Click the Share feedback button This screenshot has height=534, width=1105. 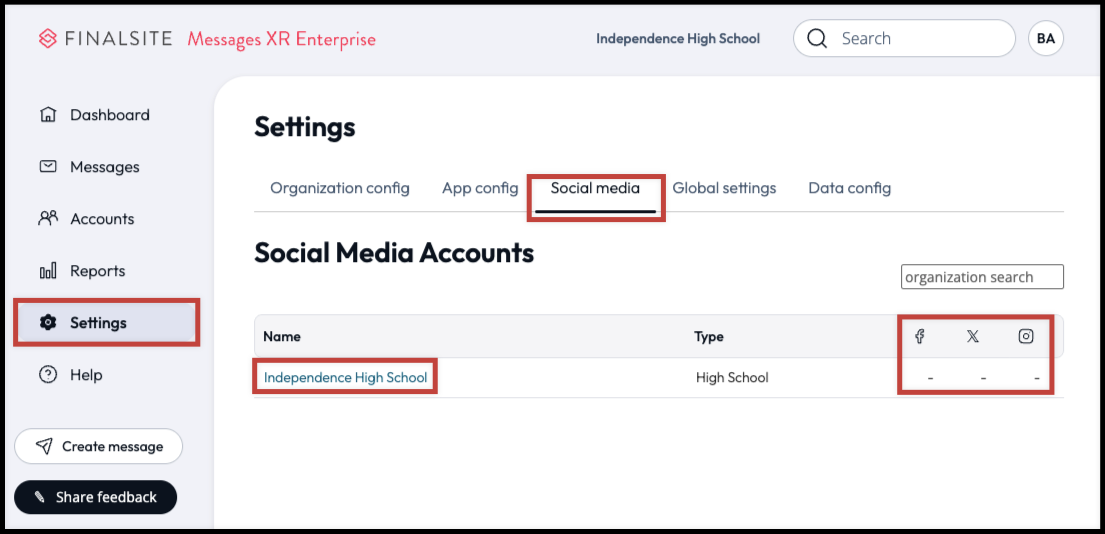[x=95, y=497]
